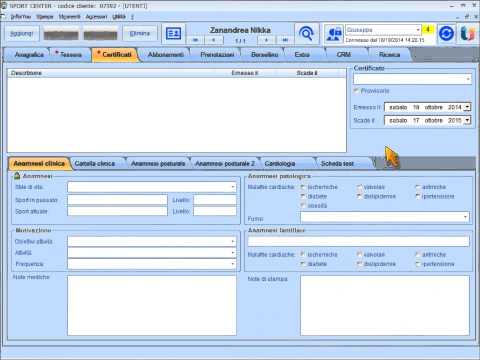Click the users lock icon

click(334, 34)
